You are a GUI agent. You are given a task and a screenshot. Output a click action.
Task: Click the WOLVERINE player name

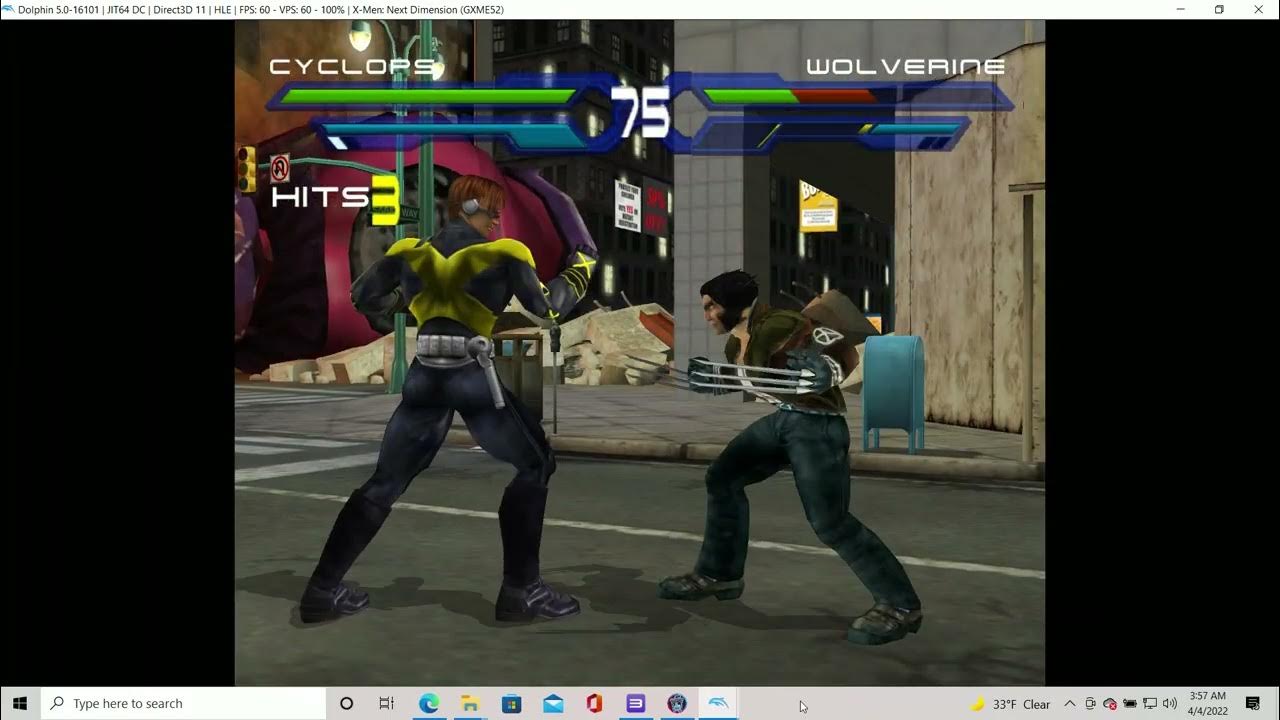coord(906,67)
